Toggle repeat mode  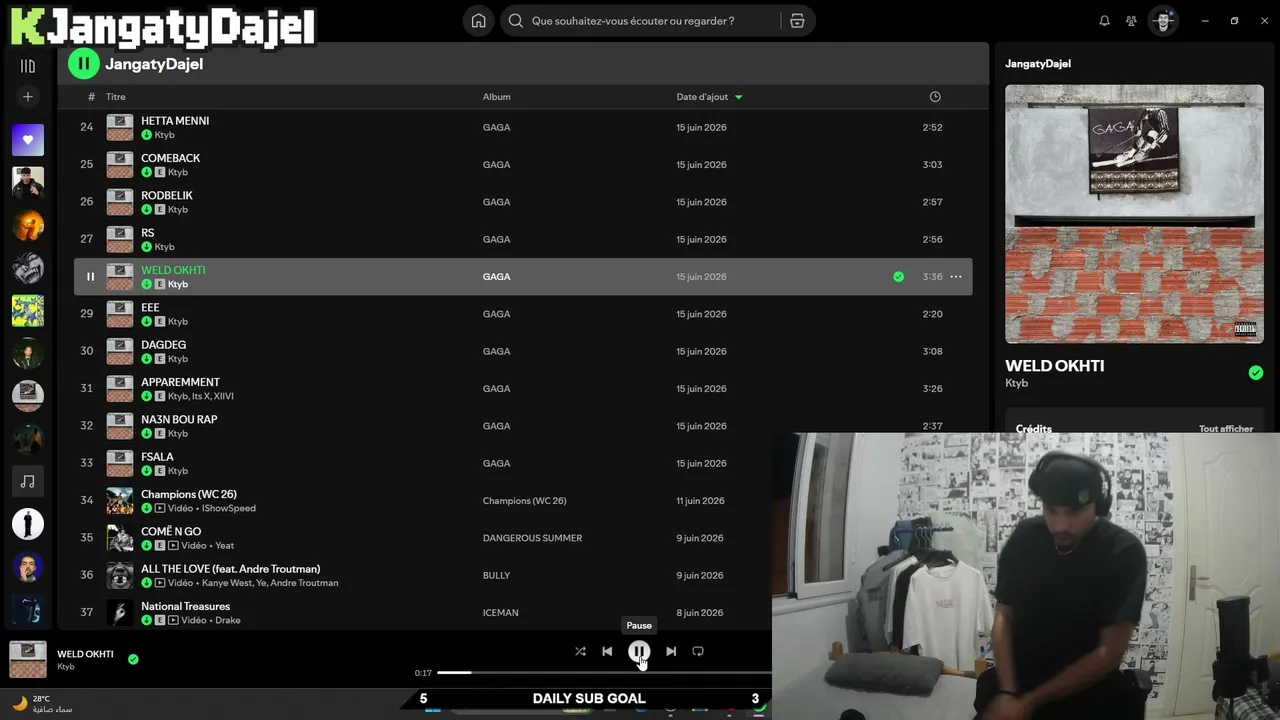[698, 651]
